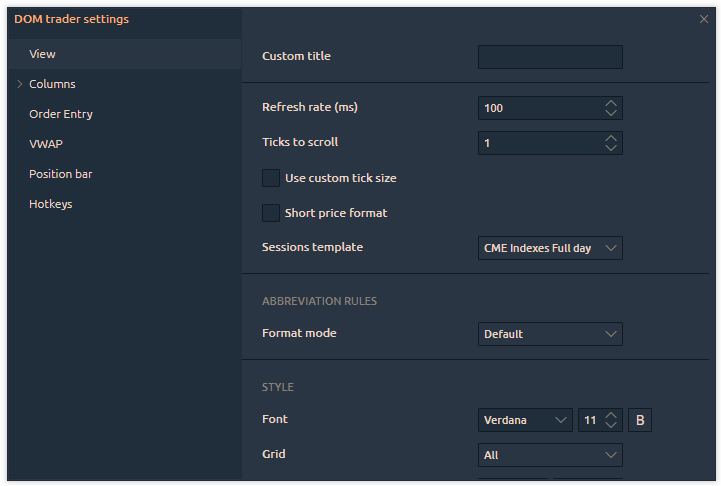Expand the Columns tree item
721x486 pixels.
[20, 84]
